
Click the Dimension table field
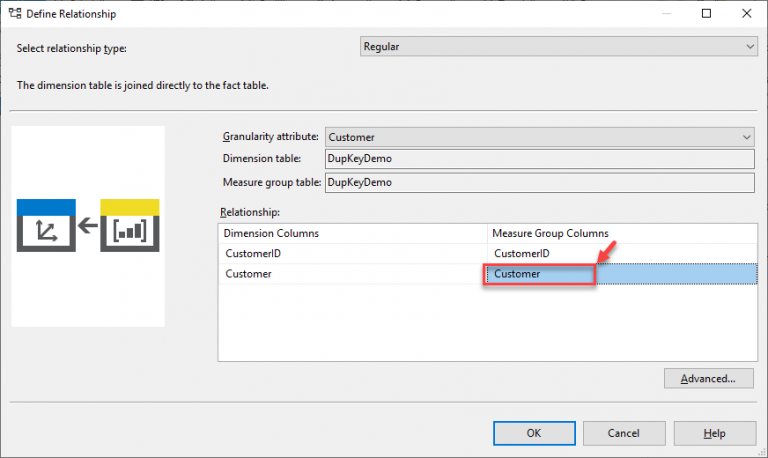(538, 159)
